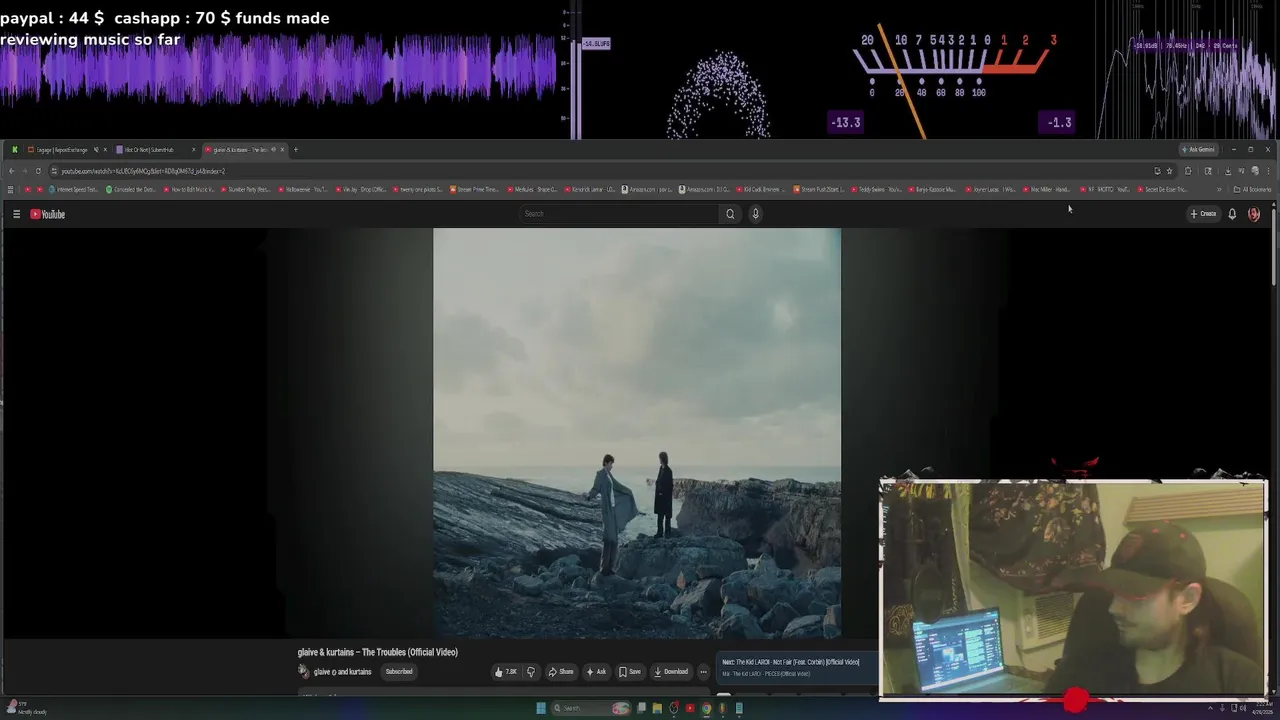Click the Windows taskbar search box
Image resolution: width=1280 pixels, height=720 pixels.
pos(591,708)
